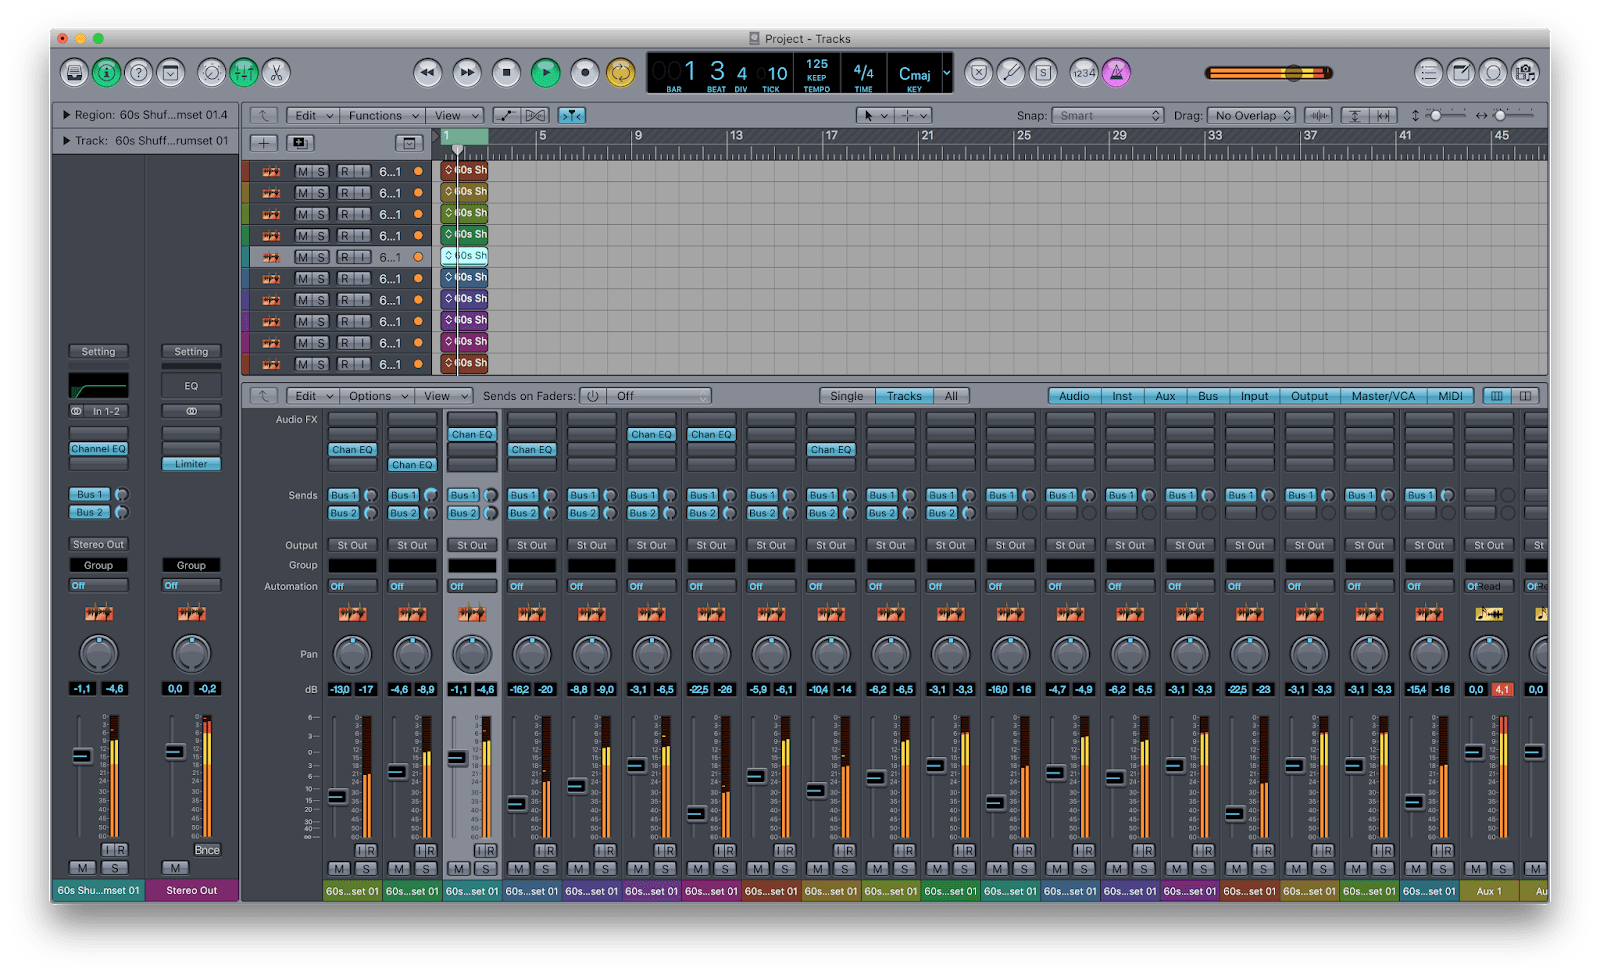
Task: Toggle the Inspector icon in the toolbar
Action: coord(107,72)
